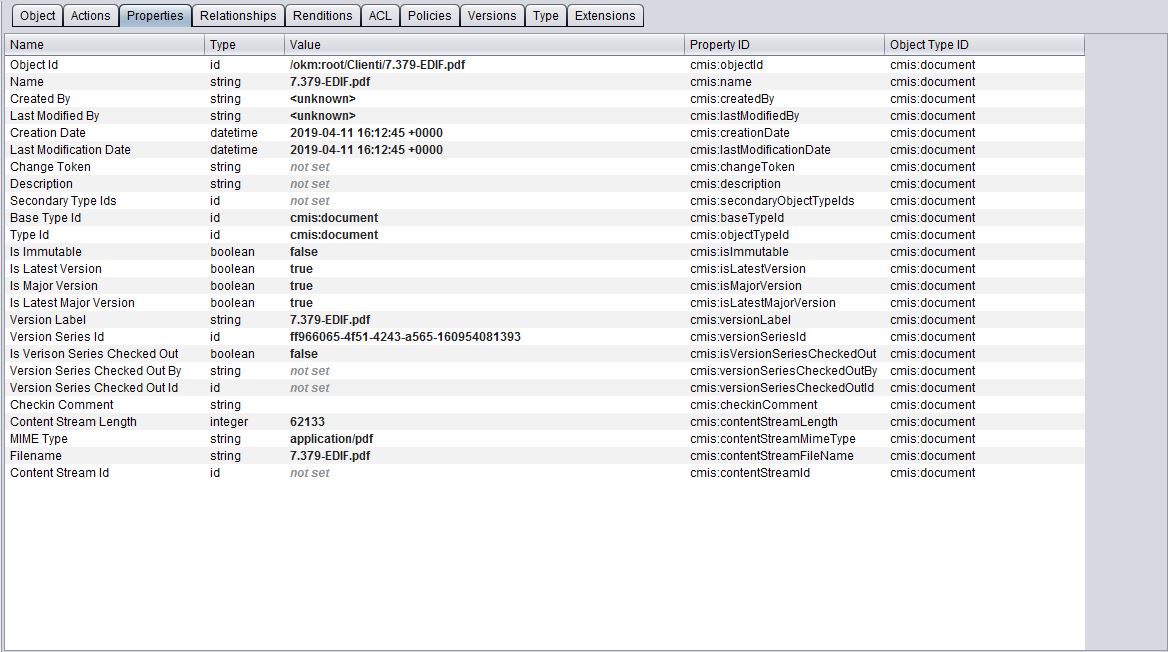Switch to the ACL tab
Image resolution: width=1168 pixels, height=652 pixels.
[380, 16]
